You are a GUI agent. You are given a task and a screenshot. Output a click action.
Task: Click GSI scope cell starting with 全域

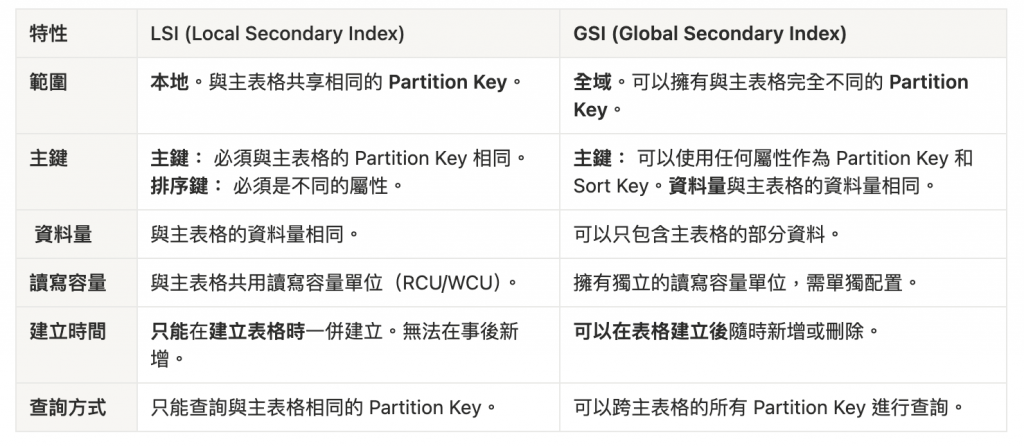click(782, 95)
